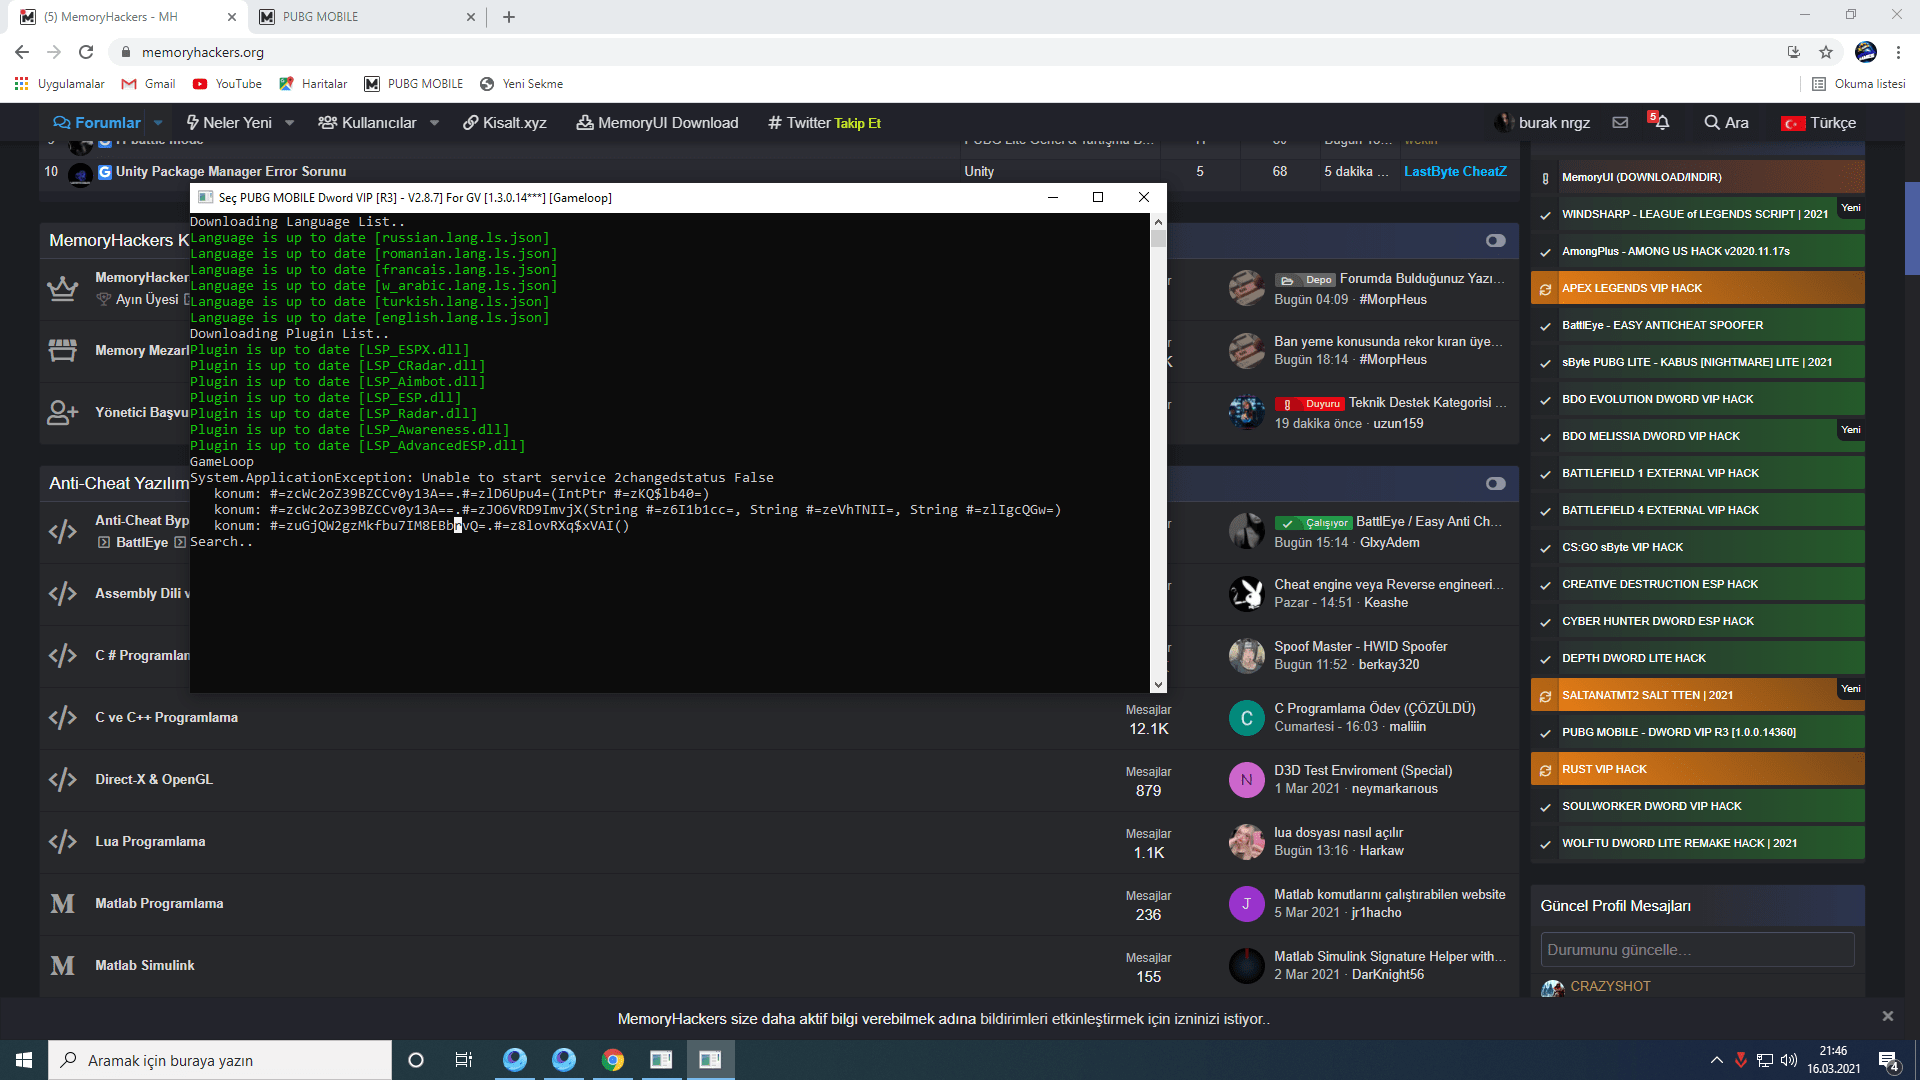1920x1080 pixels.
Task: Open the notifications bell with badge 5
Action: coord(1660,122)
